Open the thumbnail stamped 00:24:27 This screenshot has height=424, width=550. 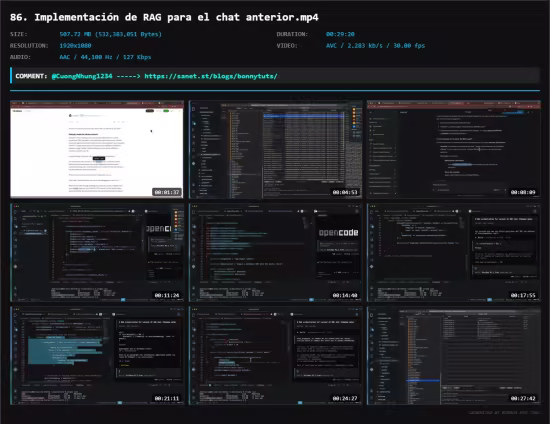275,356
